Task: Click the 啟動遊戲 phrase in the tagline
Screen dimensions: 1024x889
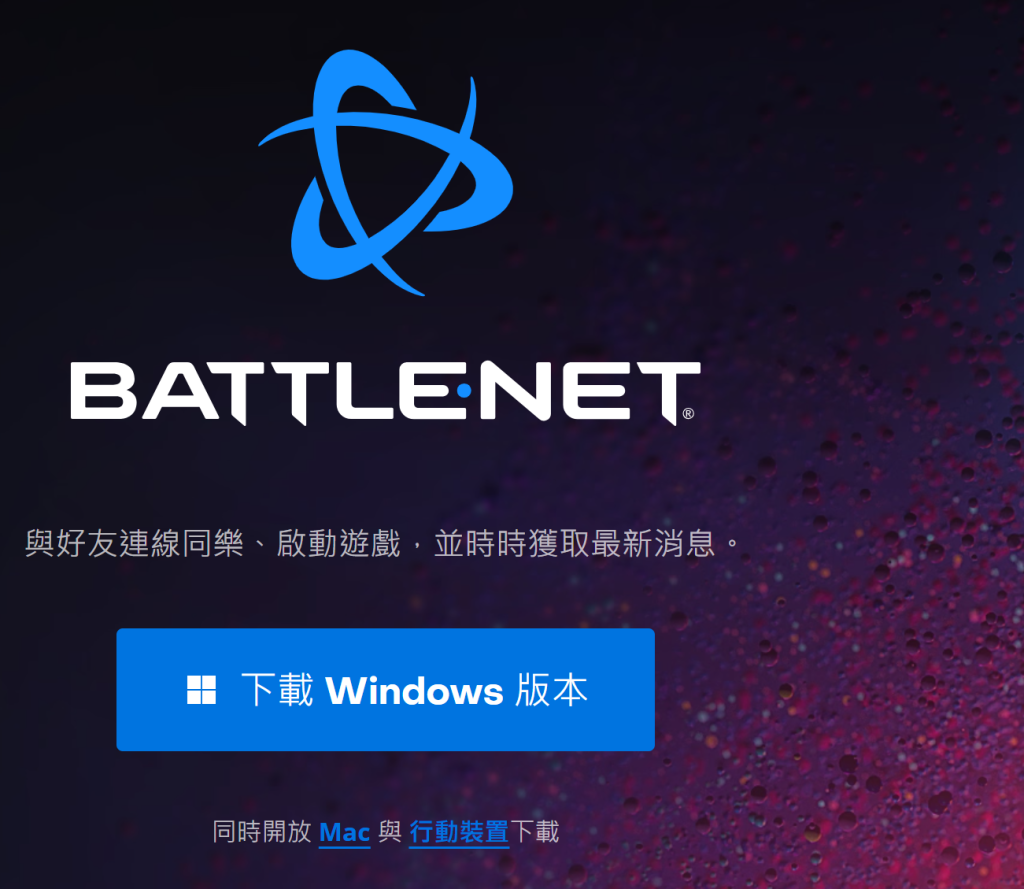Action: click(x=338, y=543)
